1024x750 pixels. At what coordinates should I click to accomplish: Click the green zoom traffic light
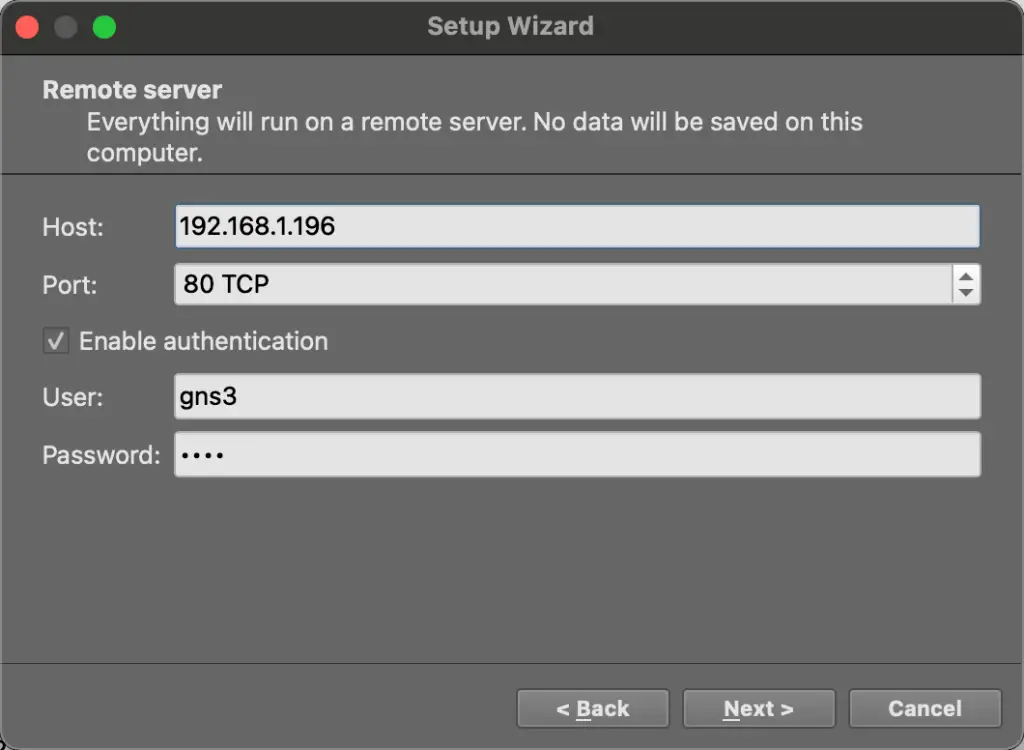click(103, 27)
